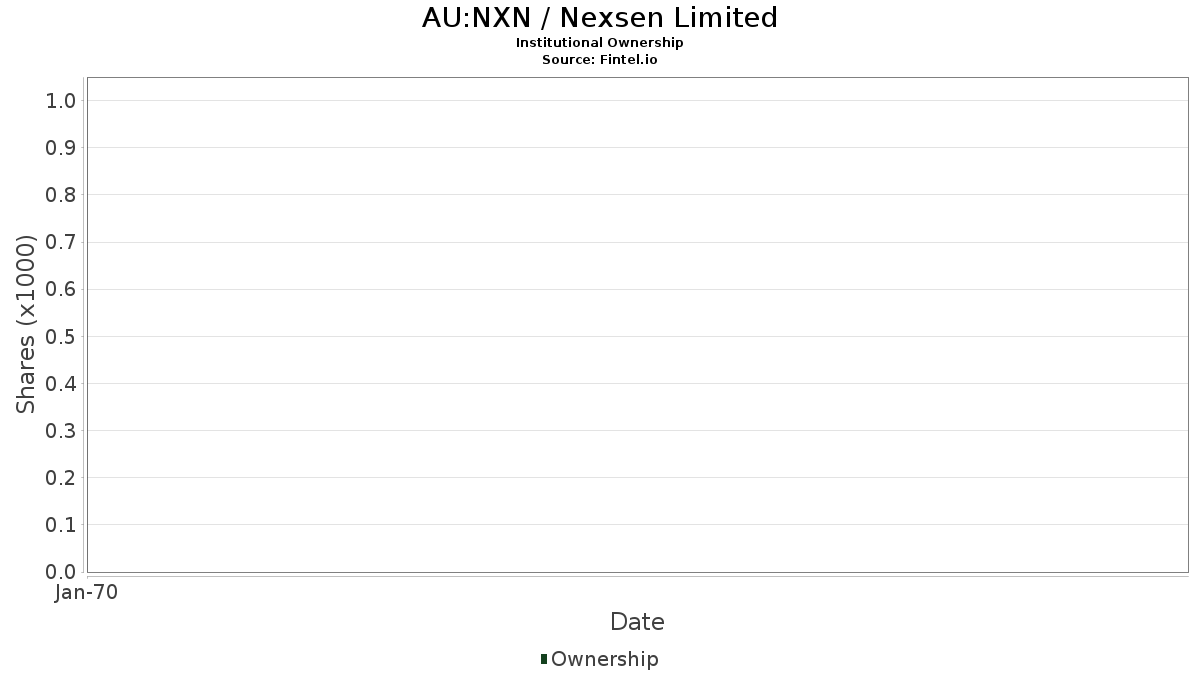Toggle the Ownership series legend label
The width and height of the screenshot is (1200, 675).
(x=604, y=660)
